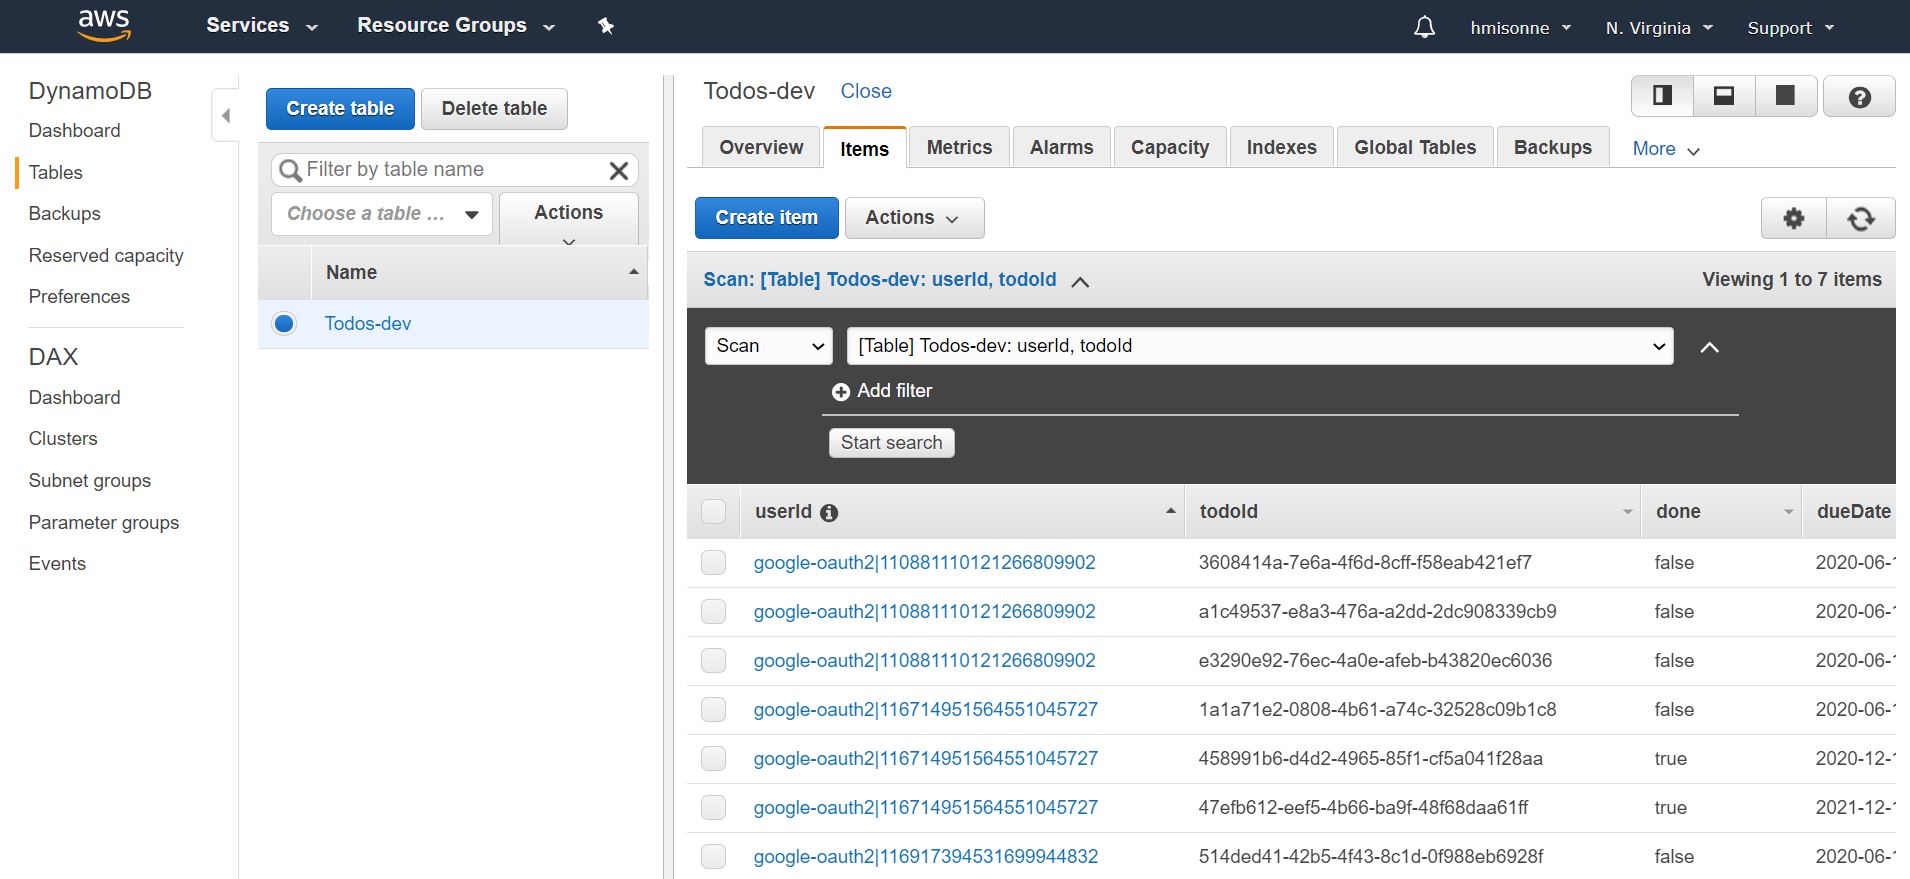The width and height of the screenshot is (1910, 879).
Task: Expand the More tabs menu
Action: coord(1665,149)
